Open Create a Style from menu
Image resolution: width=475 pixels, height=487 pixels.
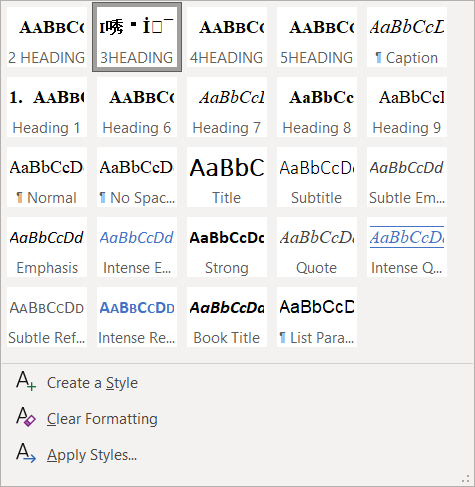[x=237, y=383]
